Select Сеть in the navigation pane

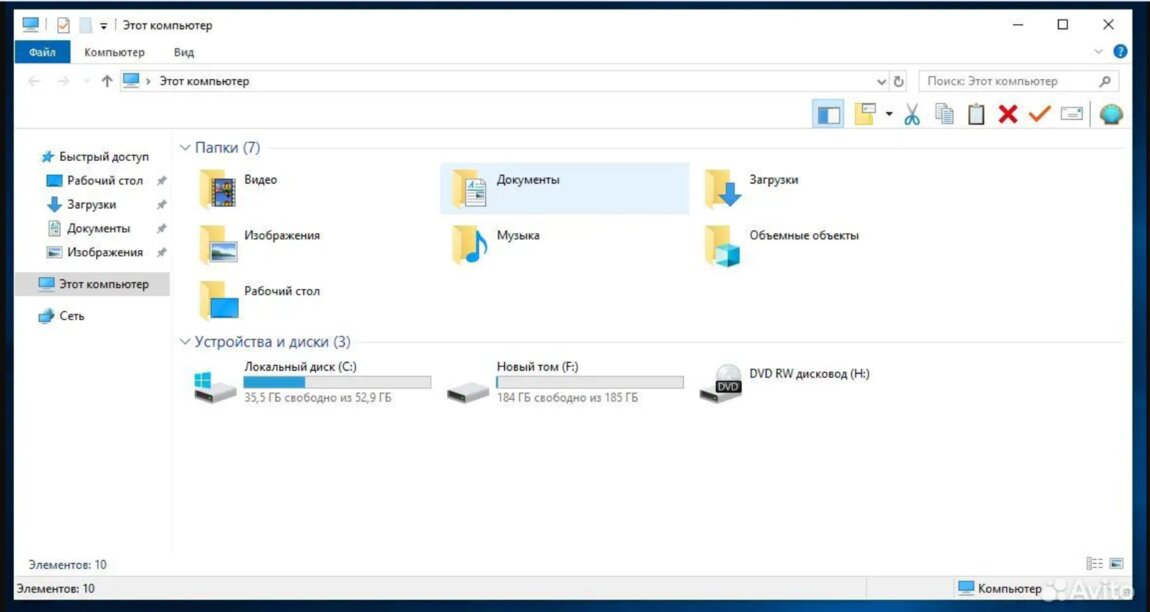pos(72,316)
